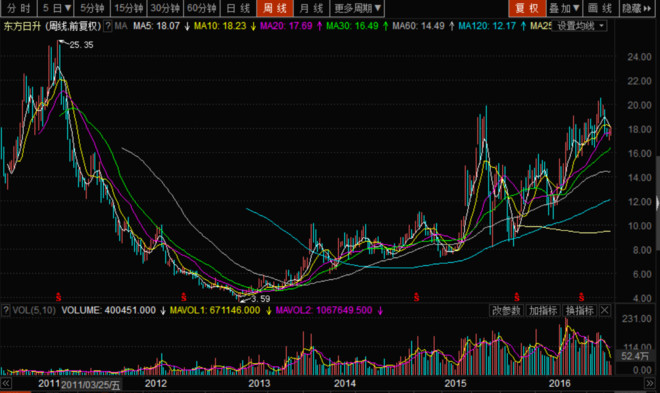Activate the 画线 drawing tool button

pyautogui.click(x=600, y=8)
